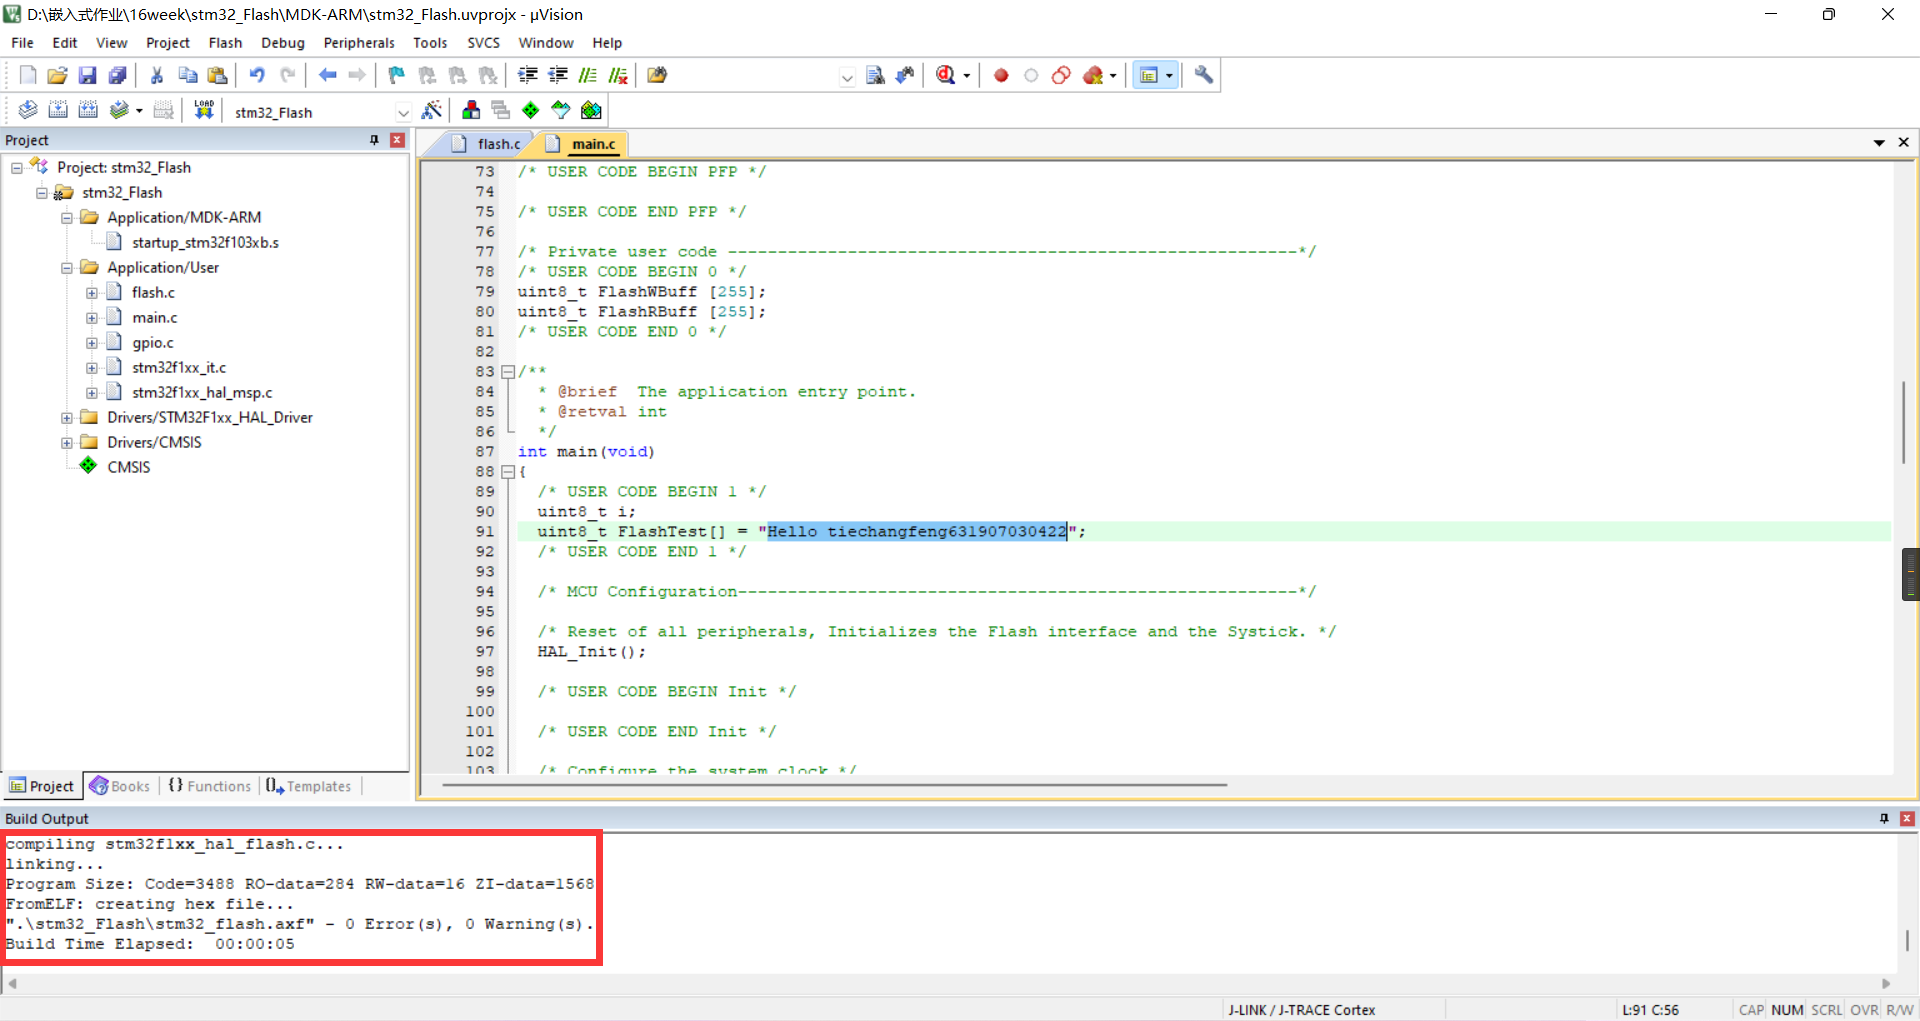
Task: Rebuild all target files icon
Action: [x=88, y=110]
